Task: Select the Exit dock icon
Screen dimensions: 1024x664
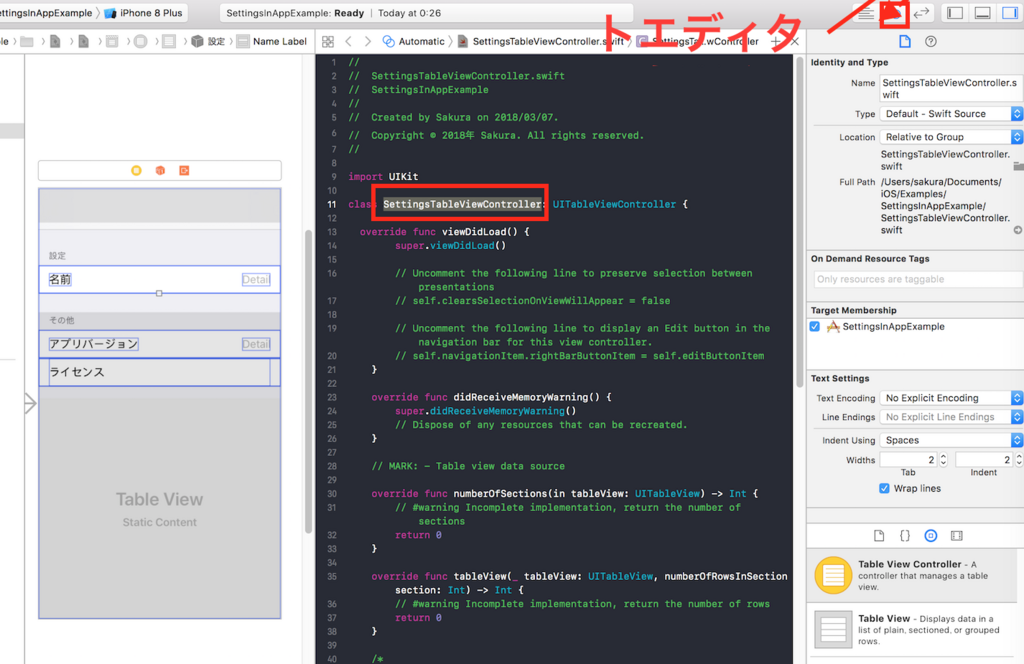Action: [184, 170]
